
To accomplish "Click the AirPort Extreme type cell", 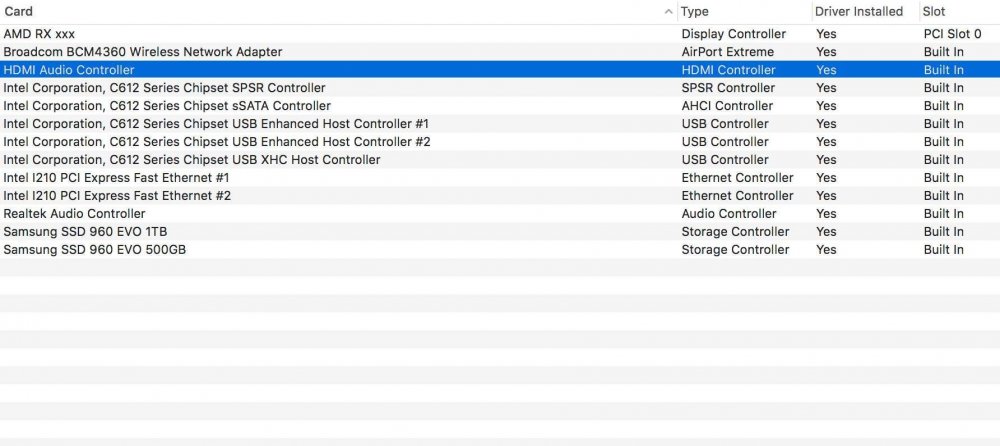I will click(728, 52).
